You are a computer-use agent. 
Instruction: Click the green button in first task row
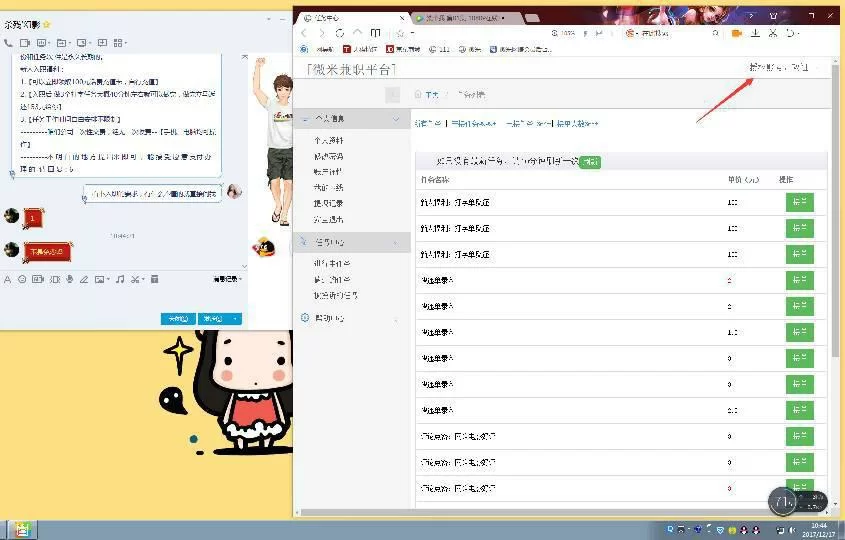point(799,202)
